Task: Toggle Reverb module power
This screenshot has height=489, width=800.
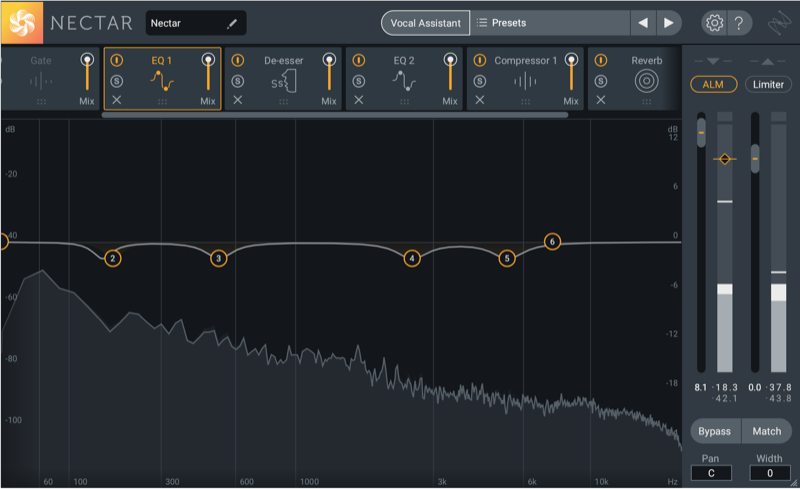Action: (x=601, y=60)
